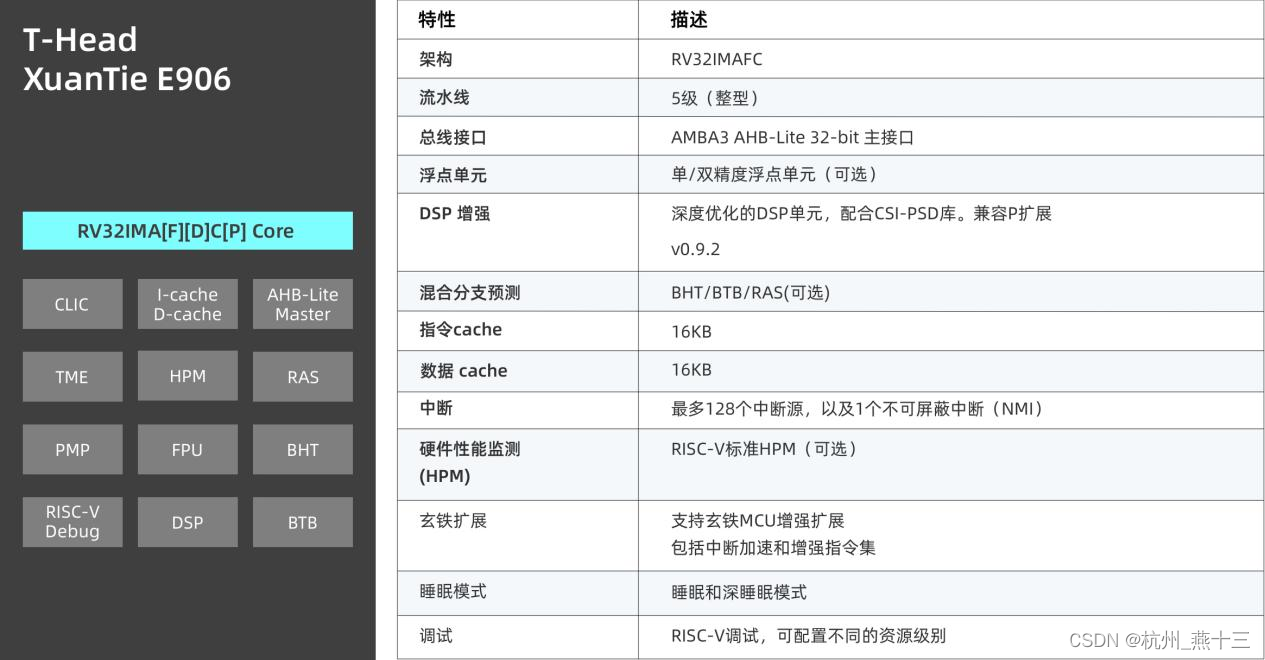This screenshot has width=1265, height=660.
Task: Select the 硬件性能监测 (HPM) row label
Action: coord(470,462)
